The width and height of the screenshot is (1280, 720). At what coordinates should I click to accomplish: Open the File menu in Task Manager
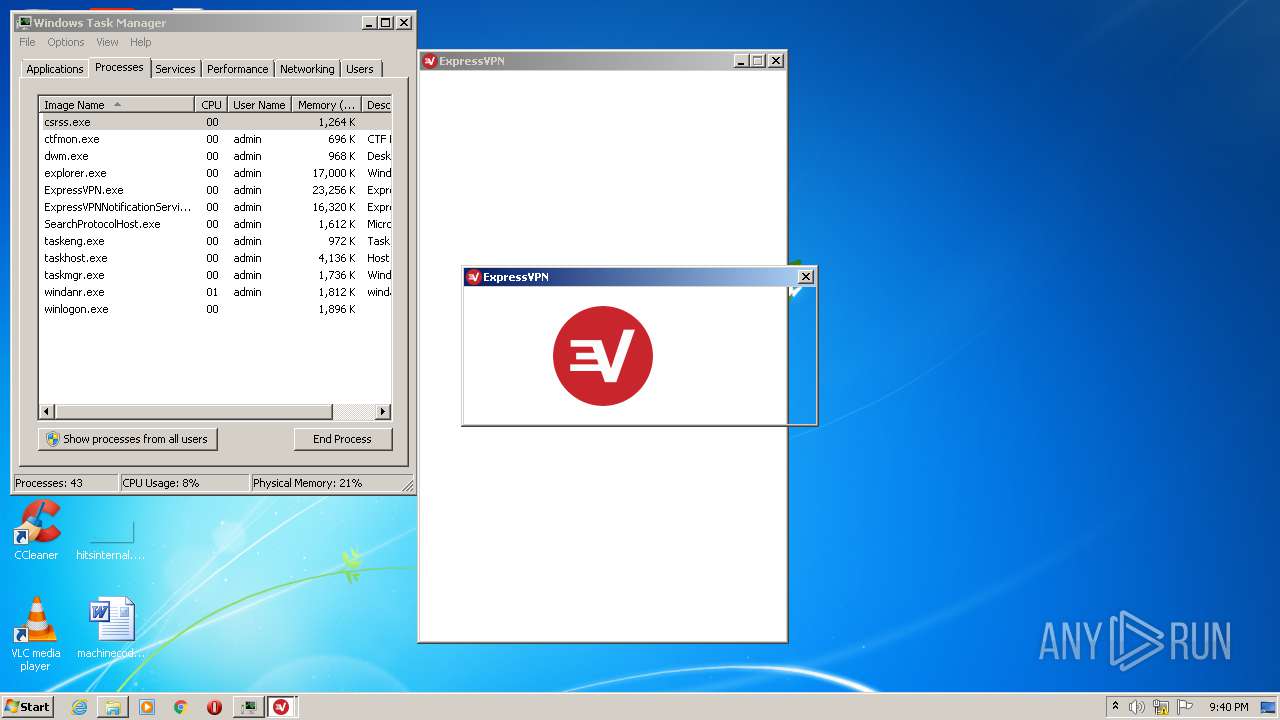(27, 42)
